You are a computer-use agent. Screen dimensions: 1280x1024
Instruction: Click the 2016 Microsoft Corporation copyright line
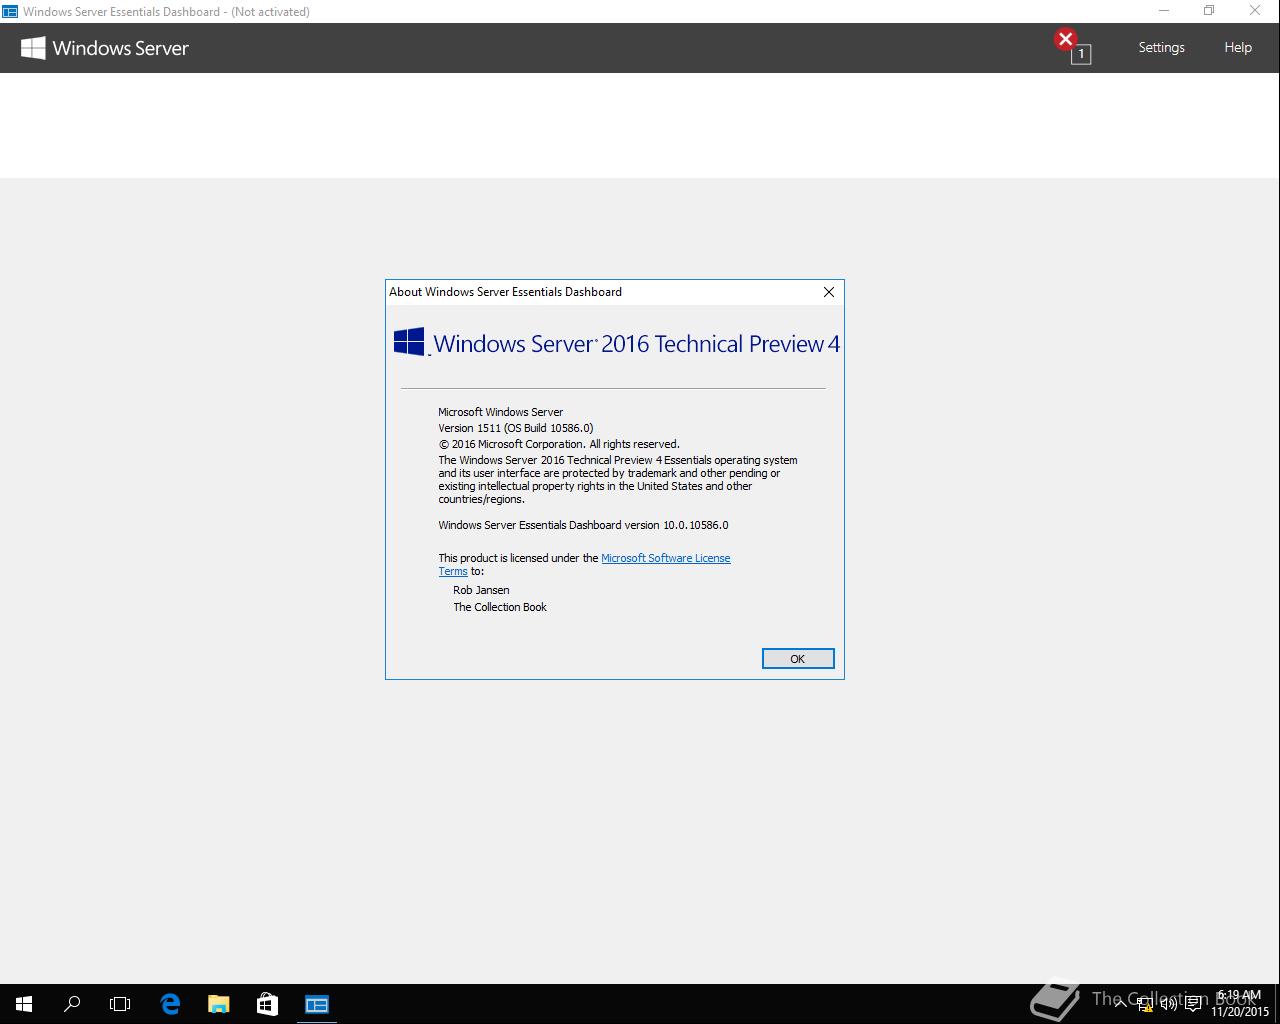559,444
